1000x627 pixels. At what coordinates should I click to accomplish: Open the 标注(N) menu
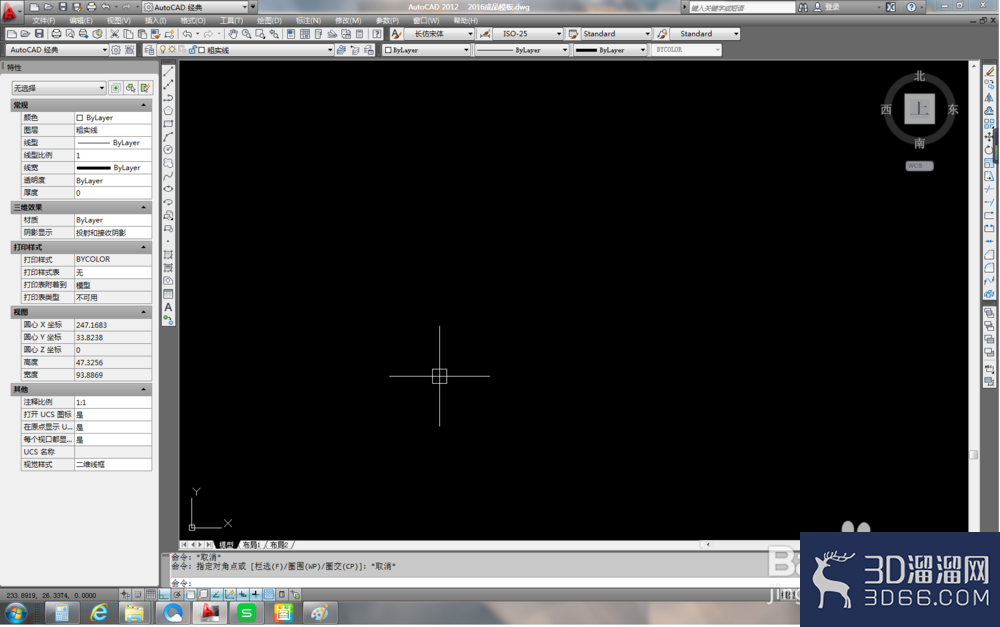(x=308, y=20)
